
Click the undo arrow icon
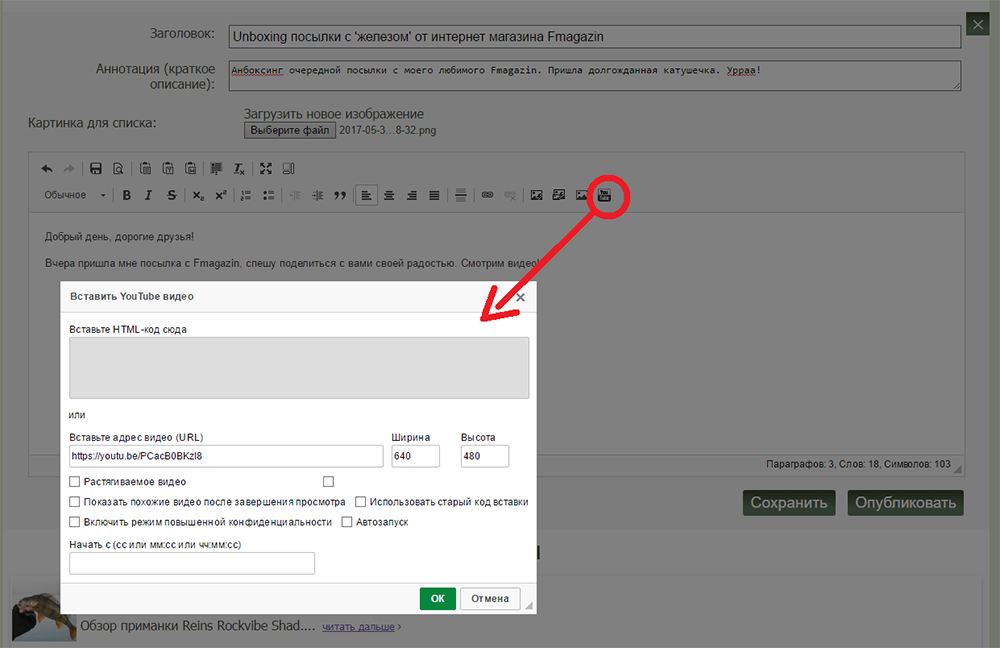click(x=47, y=168)
